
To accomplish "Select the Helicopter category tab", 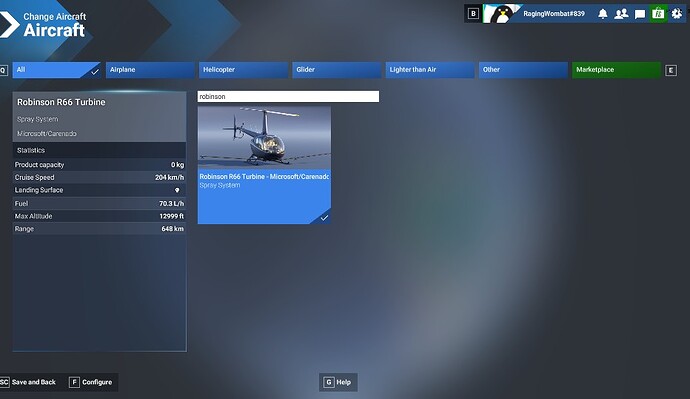I will click(243, 70).
